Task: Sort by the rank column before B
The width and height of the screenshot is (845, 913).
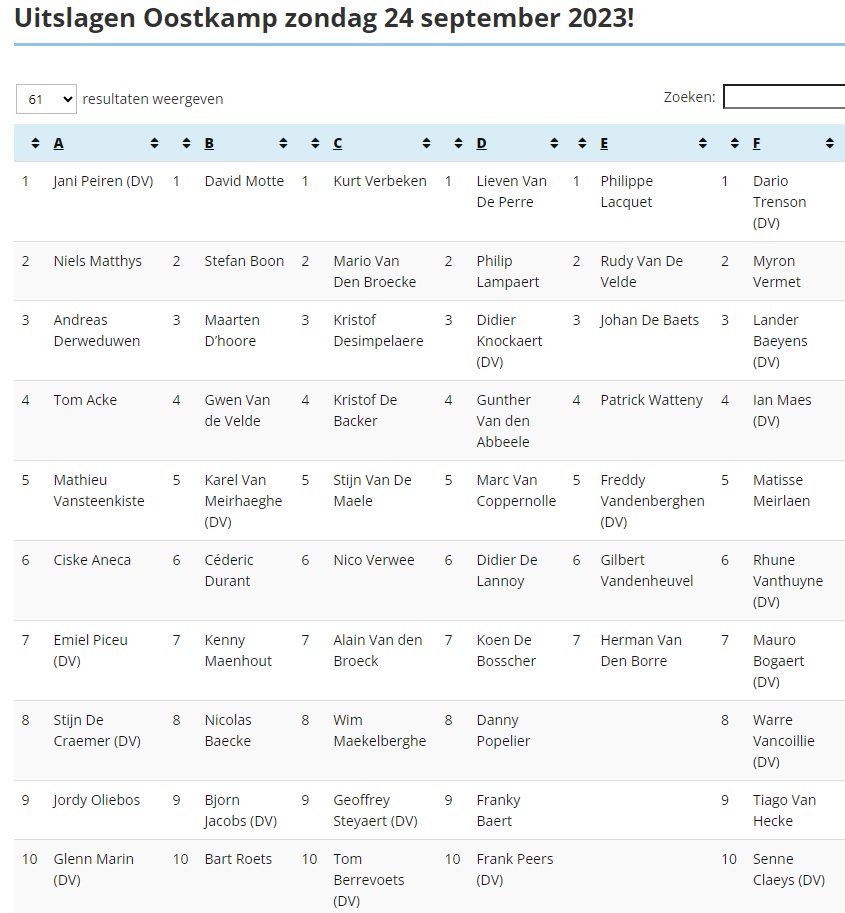Action: pyautogui.click(x=186, y=143)
